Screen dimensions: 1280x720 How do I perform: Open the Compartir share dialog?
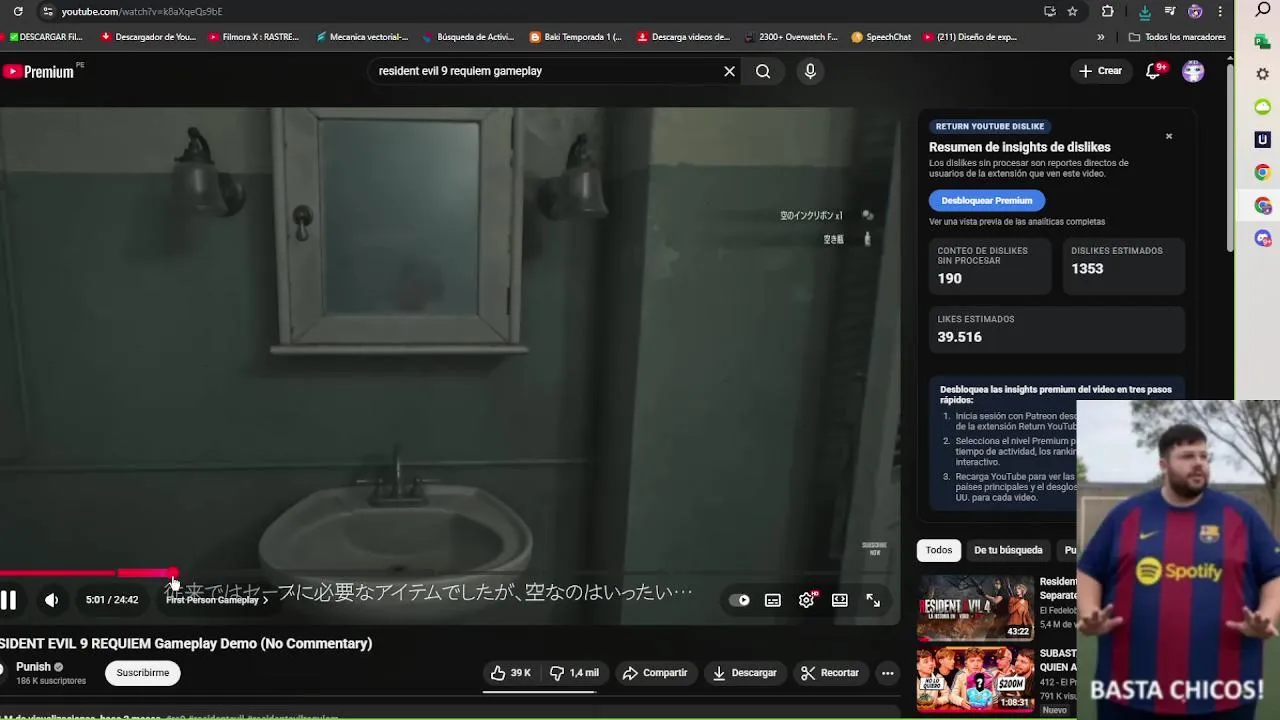click(655, 673)
